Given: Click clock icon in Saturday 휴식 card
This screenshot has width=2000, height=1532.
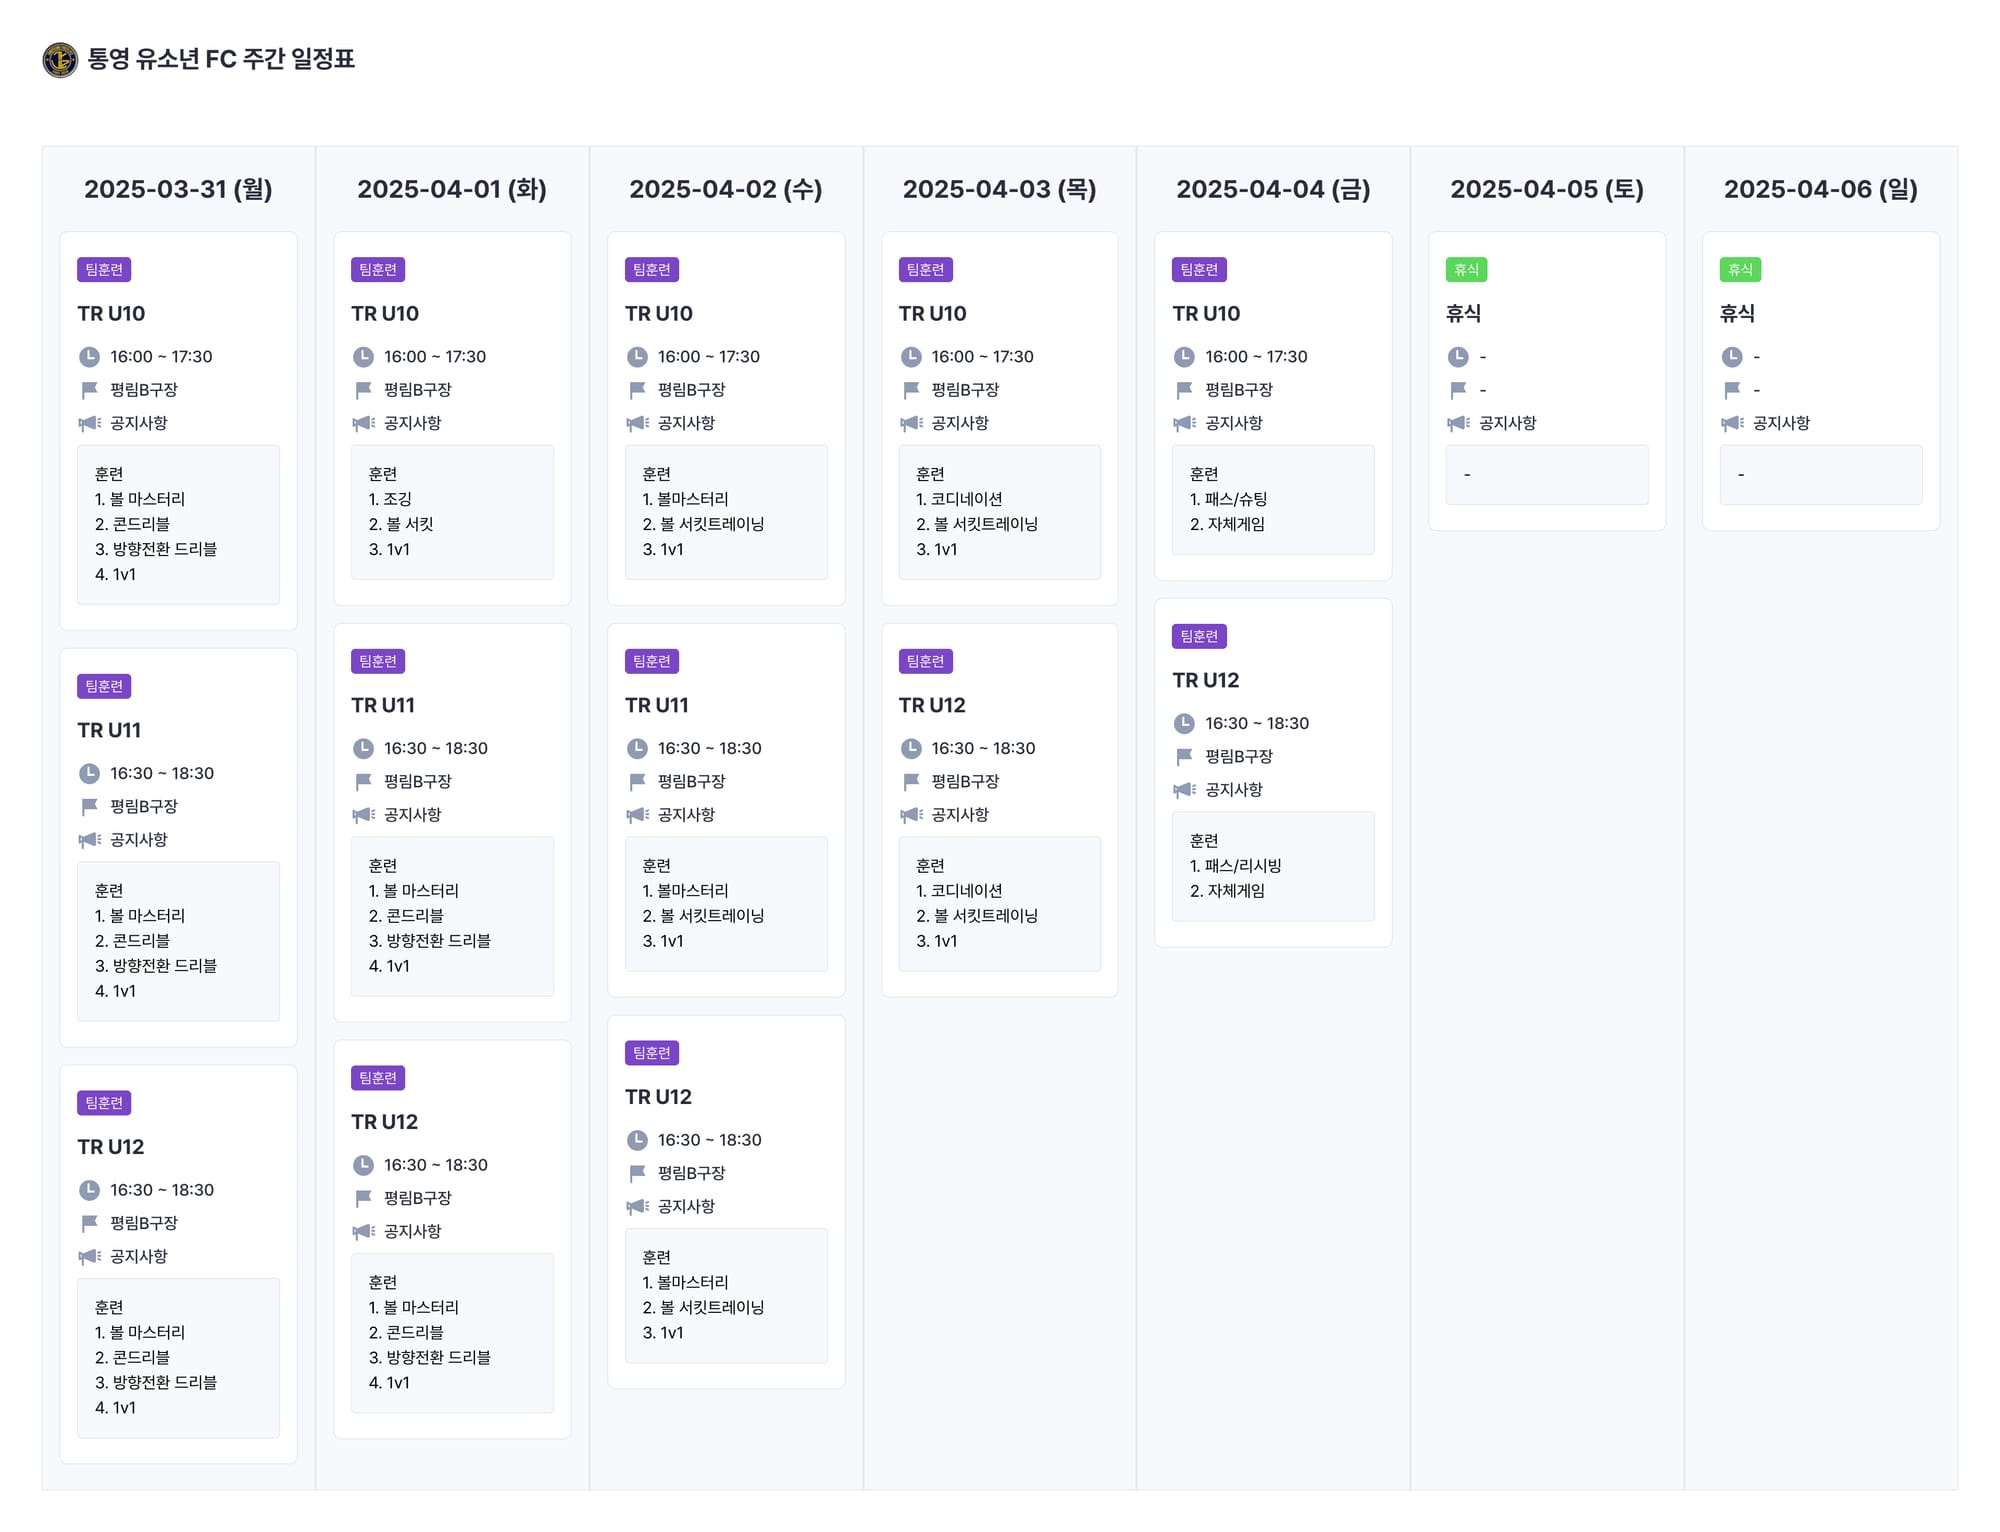Looking at the screenshot, I should (1458, 357).
